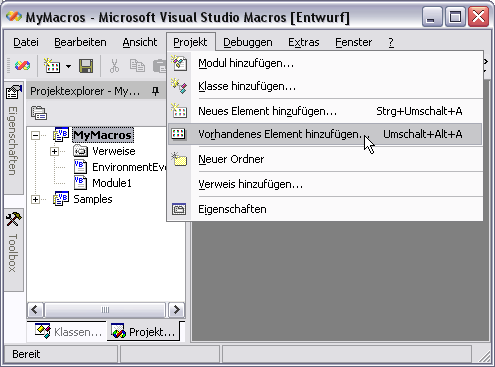
Task: Close the open Projekt menu
Action: (190, 42)
